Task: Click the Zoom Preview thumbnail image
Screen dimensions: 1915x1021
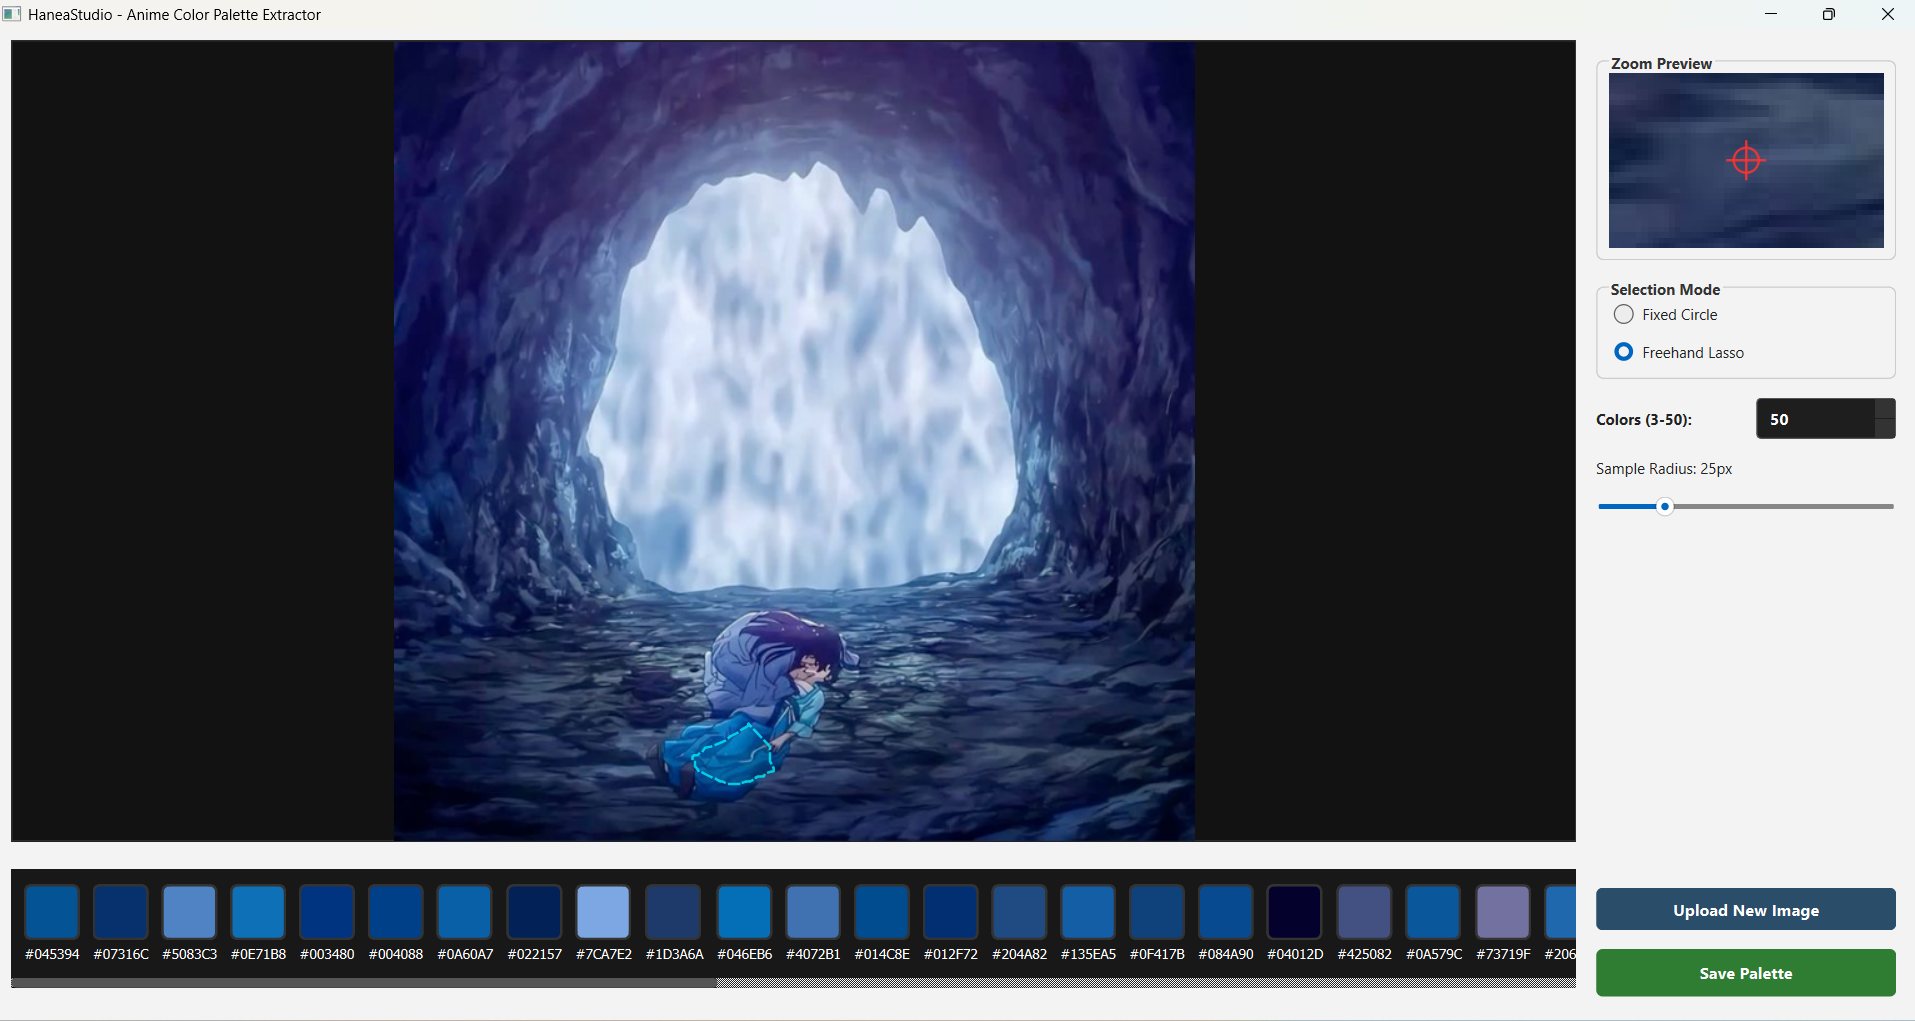Action: [1746, 161]
